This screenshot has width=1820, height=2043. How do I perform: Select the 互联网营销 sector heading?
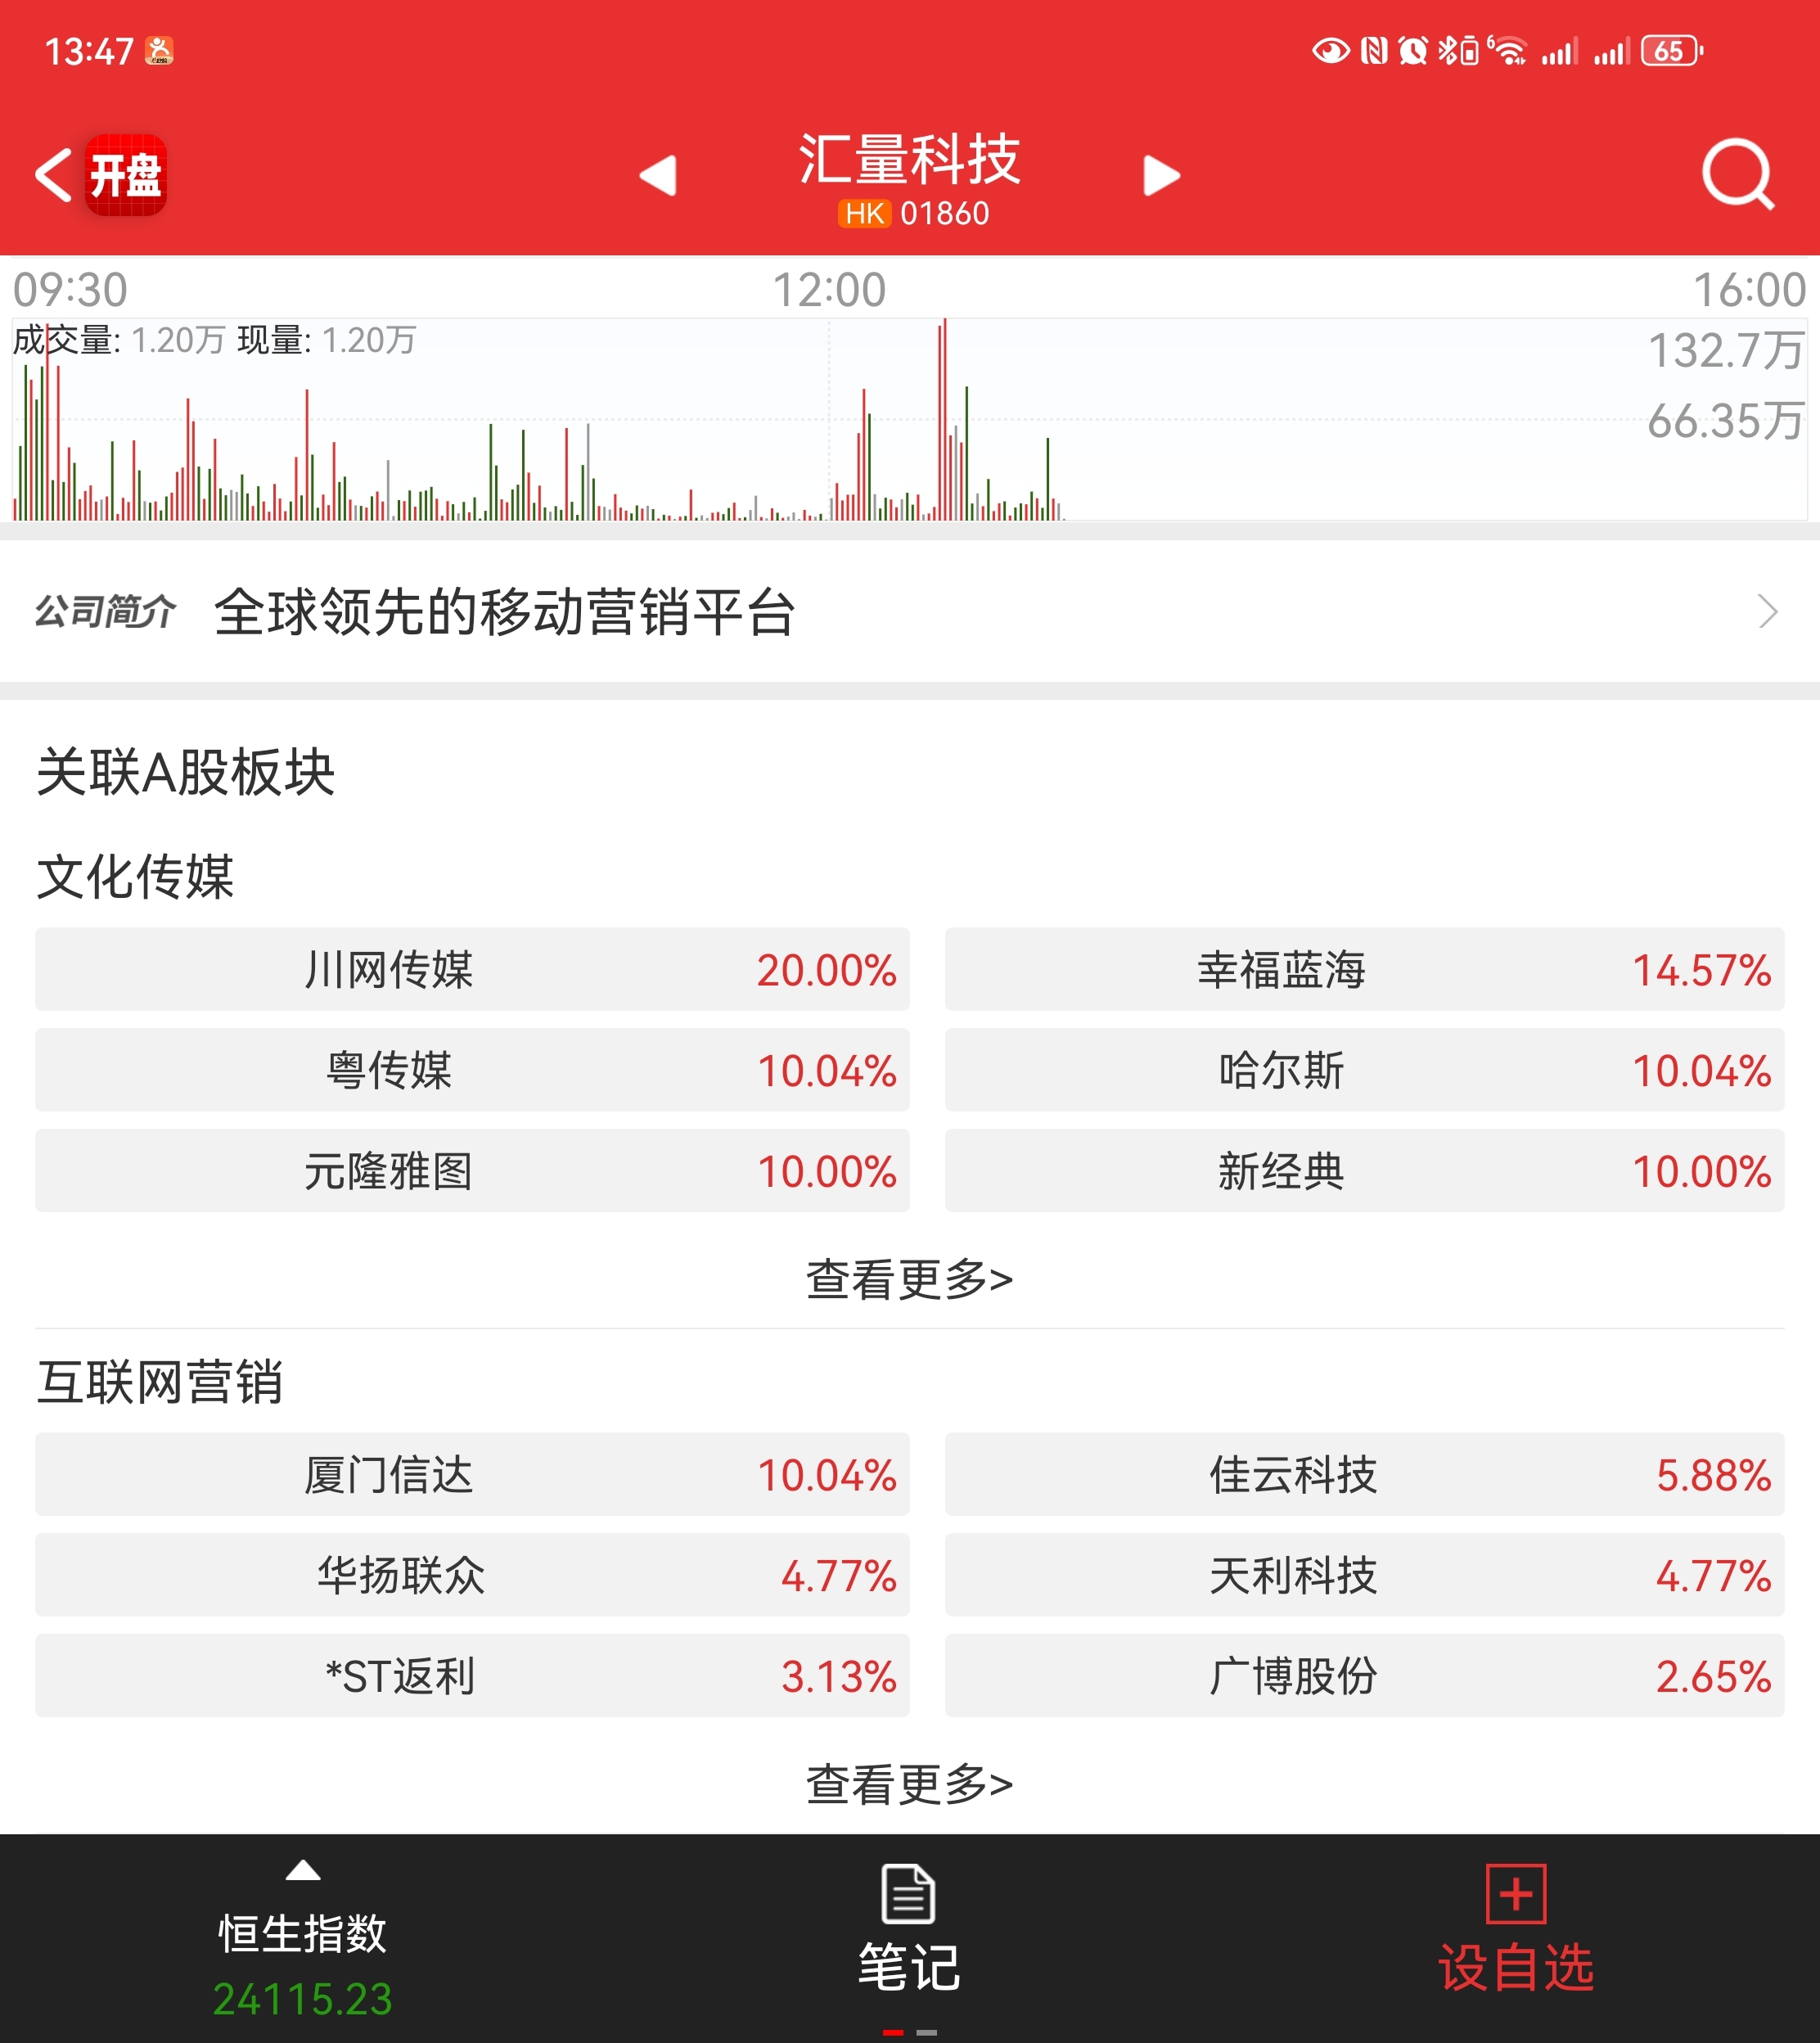pyautogui.click(x=160, y=1382)
